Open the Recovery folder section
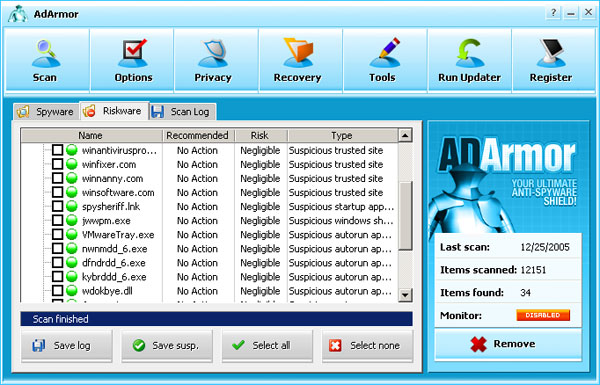The image size is (600, 385). tap(301, 60)
